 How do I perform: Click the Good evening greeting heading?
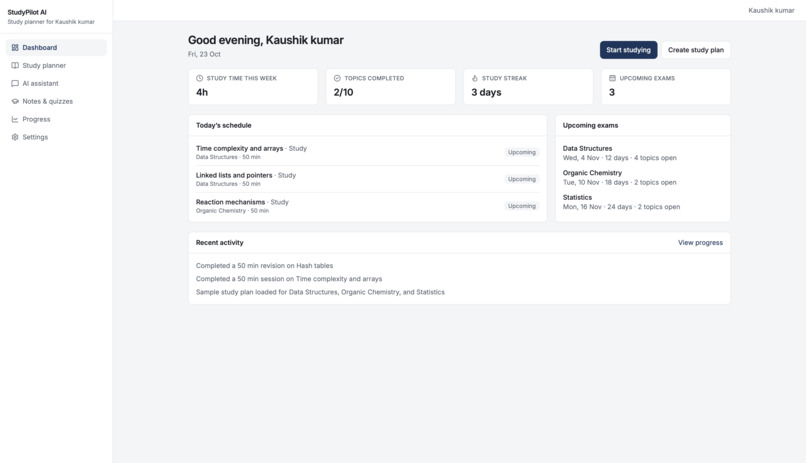pos(266,40)
